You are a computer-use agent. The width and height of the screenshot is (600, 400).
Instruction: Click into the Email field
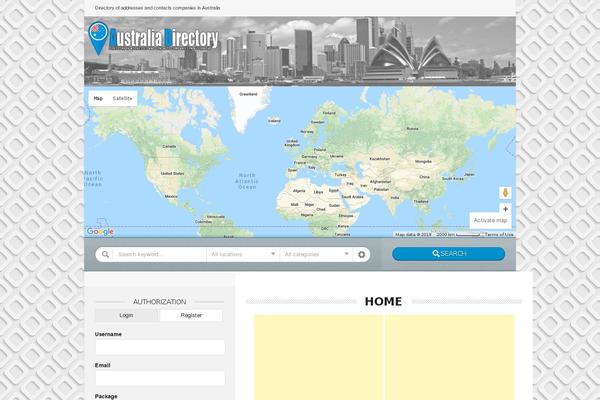(x=160, y=378)
